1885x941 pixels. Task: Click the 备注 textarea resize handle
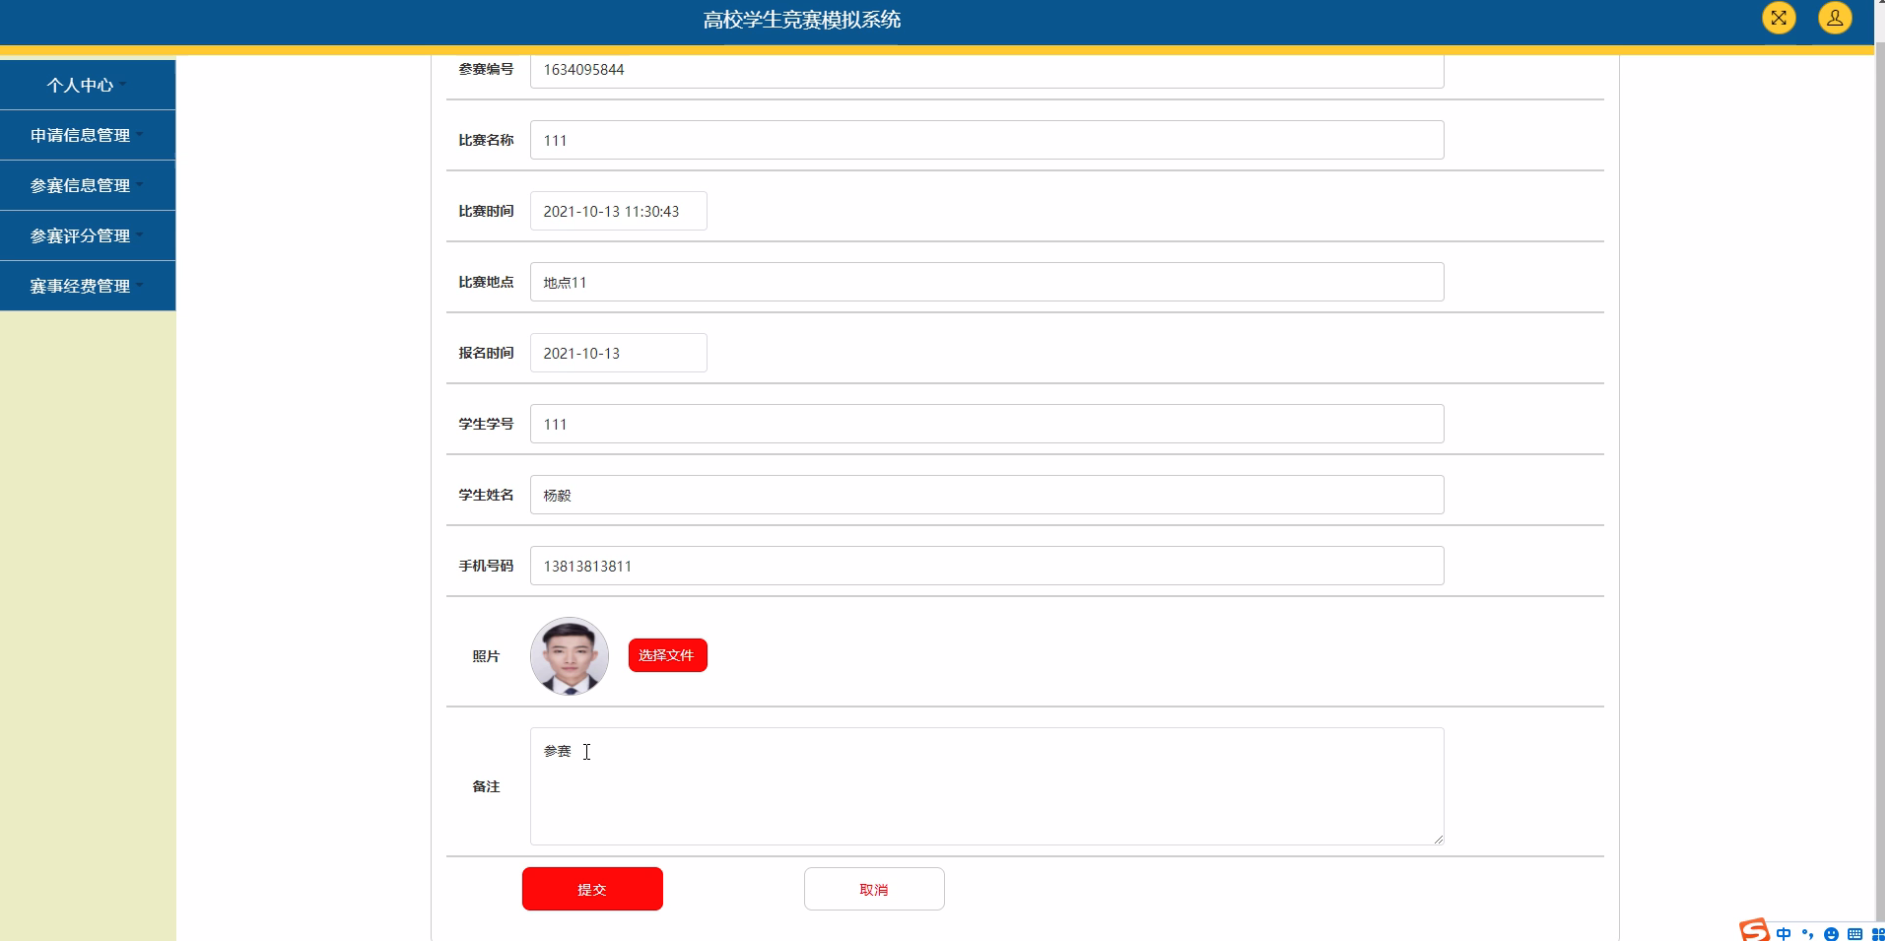click(1438, 839)
